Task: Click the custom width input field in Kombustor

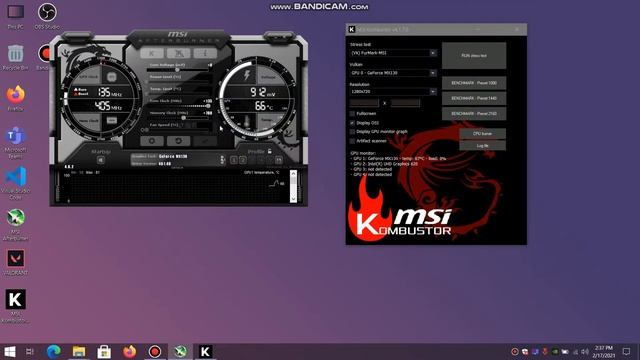Action: point(364,103)
